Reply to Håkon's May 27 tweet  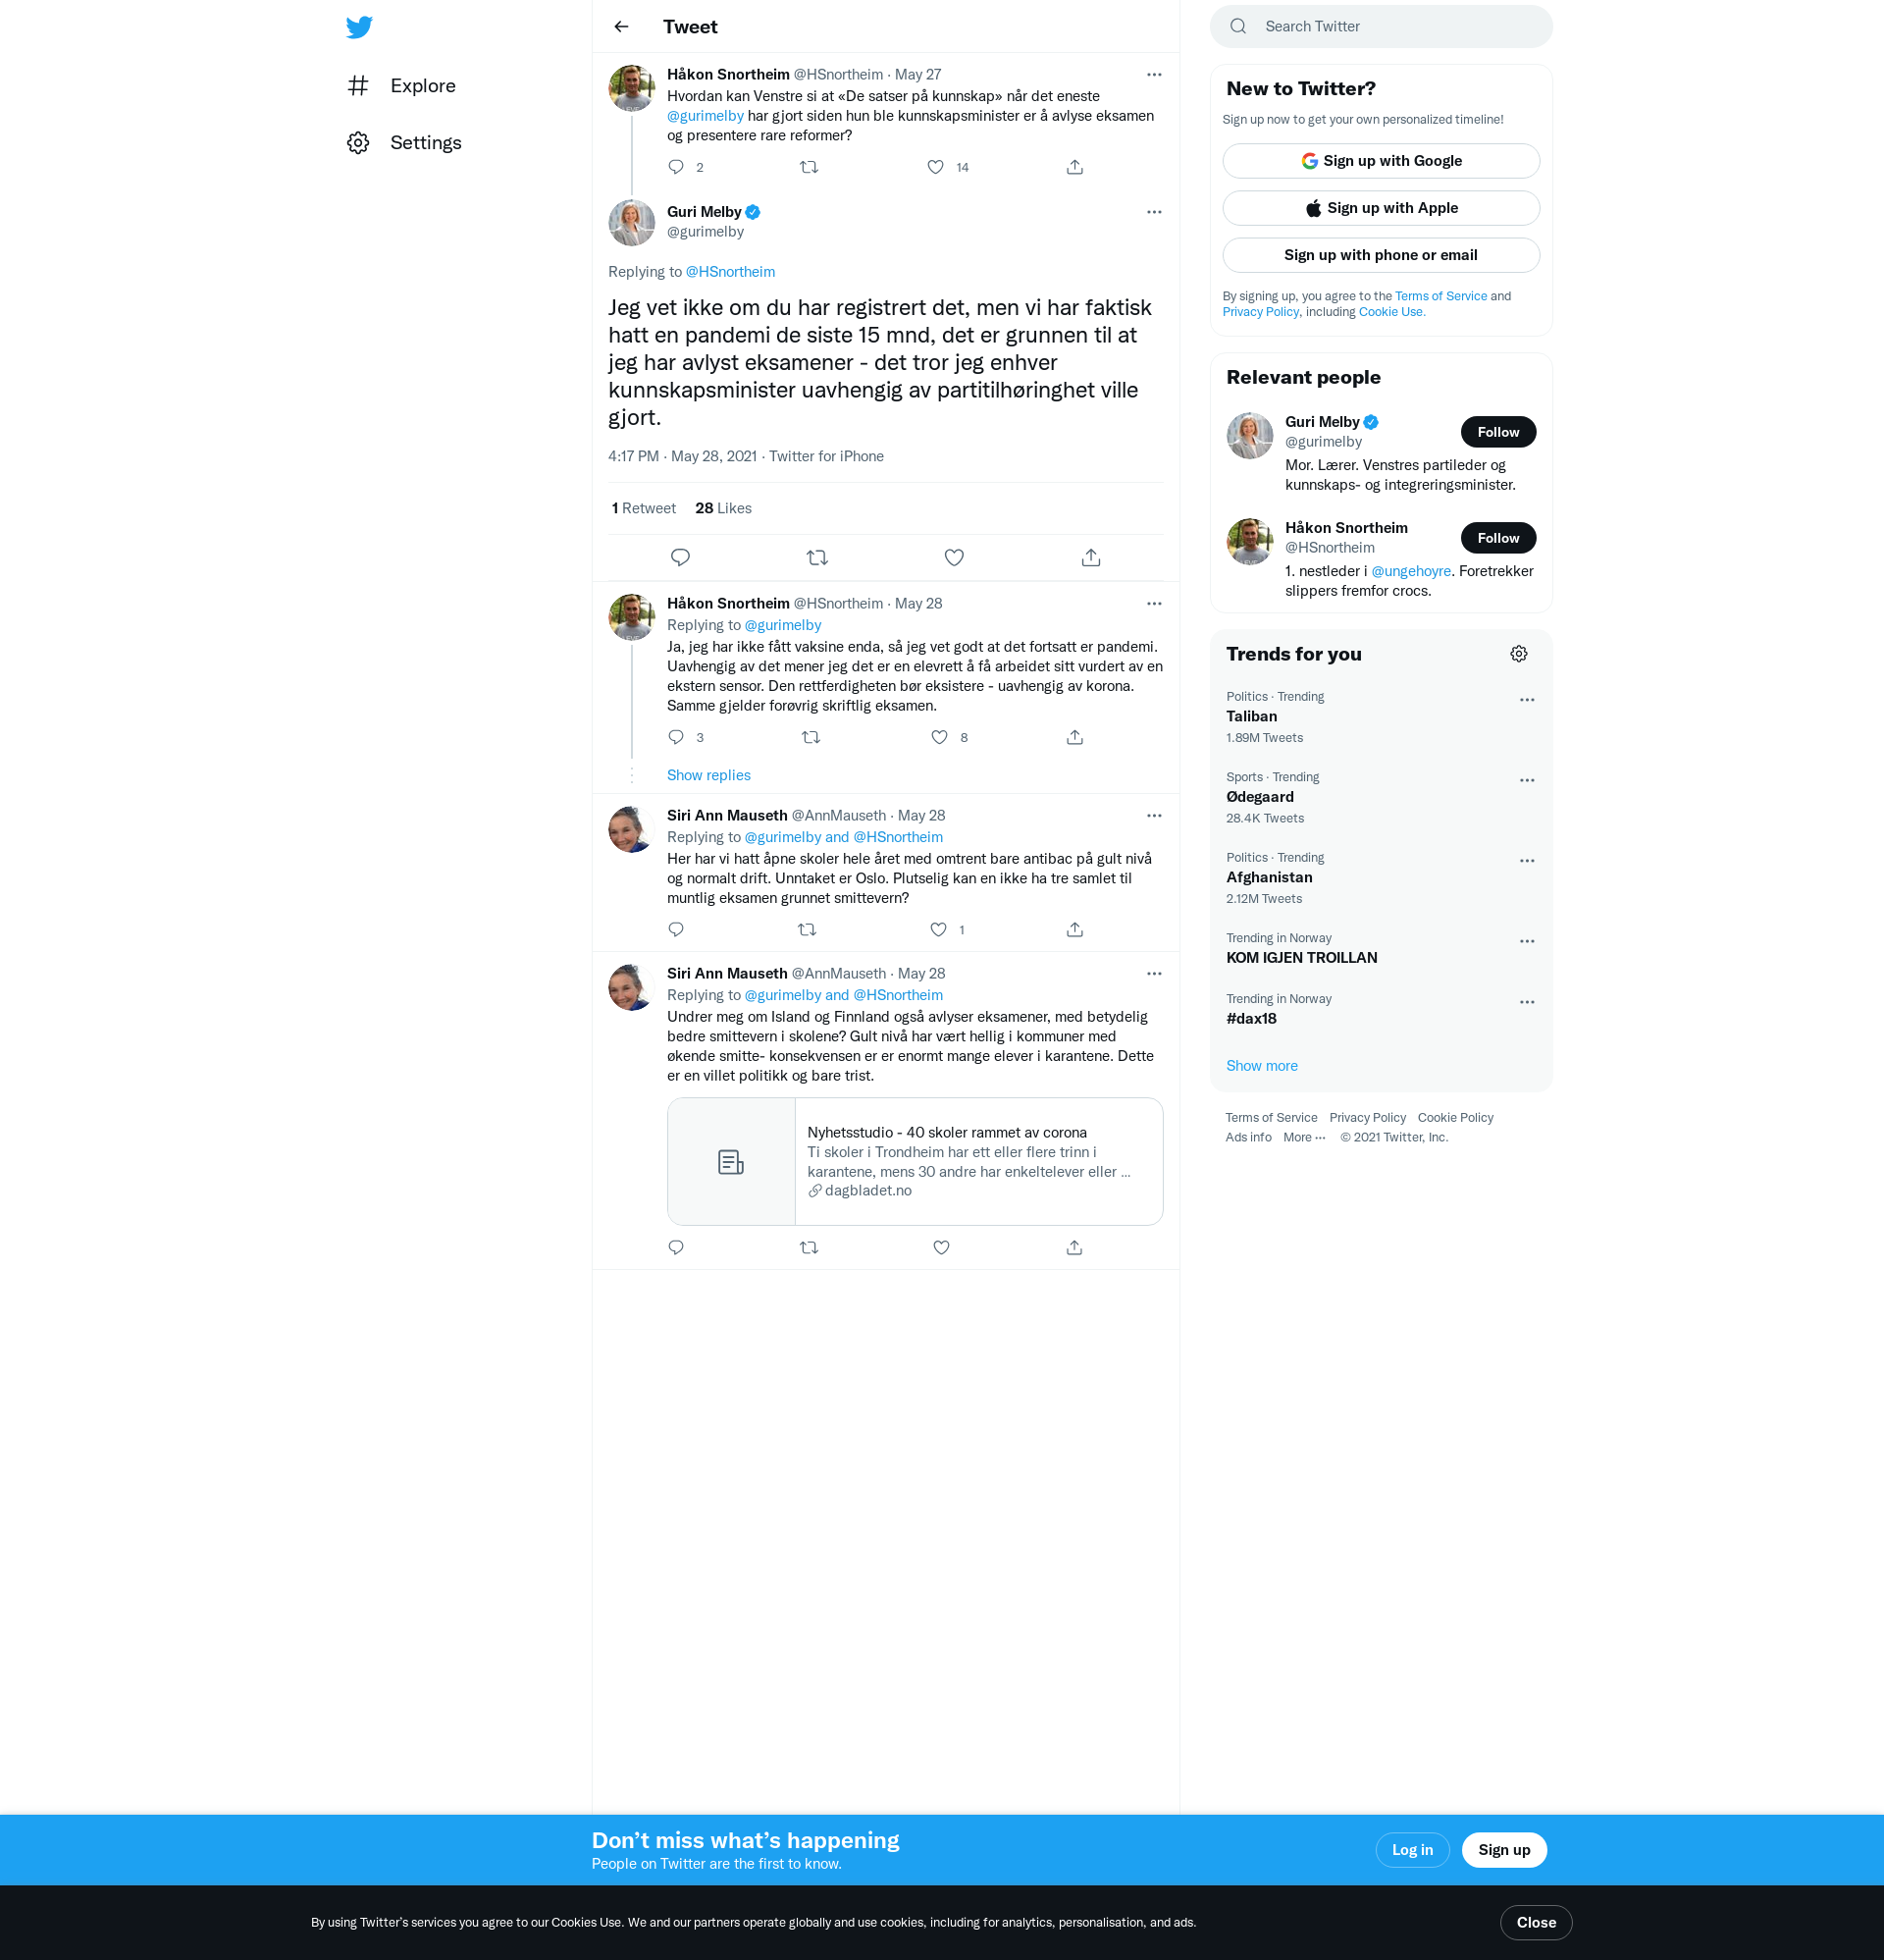tap(676, 167)
